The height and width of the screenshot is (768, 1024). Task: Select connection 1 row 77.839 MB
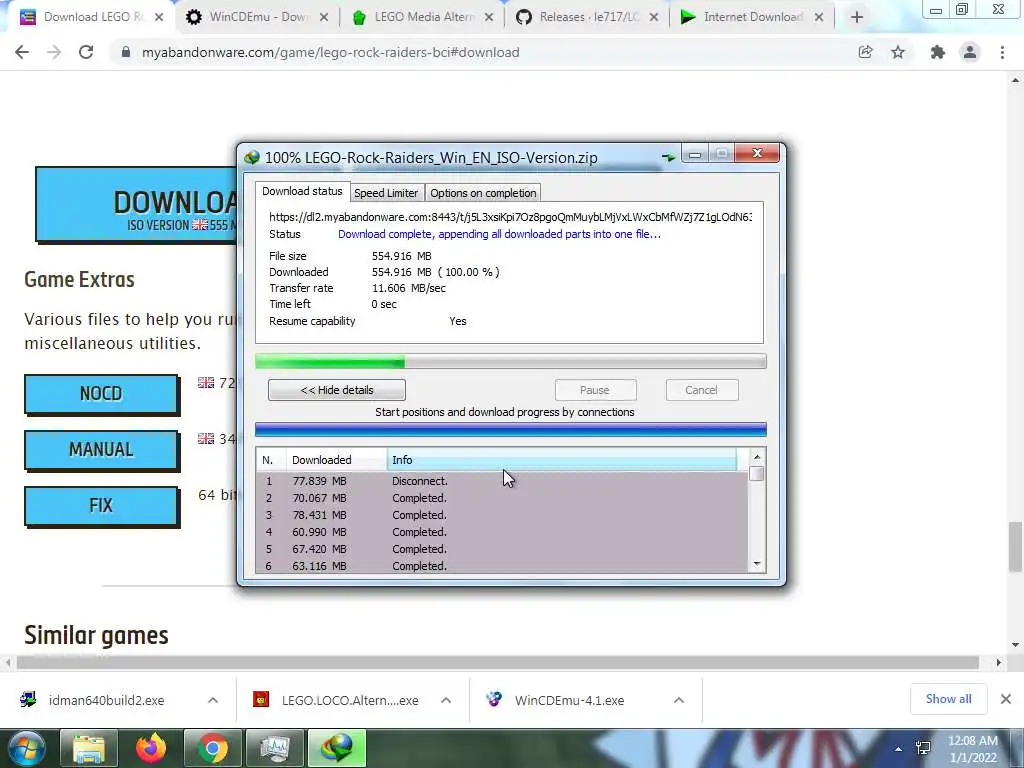pos(502,481)
